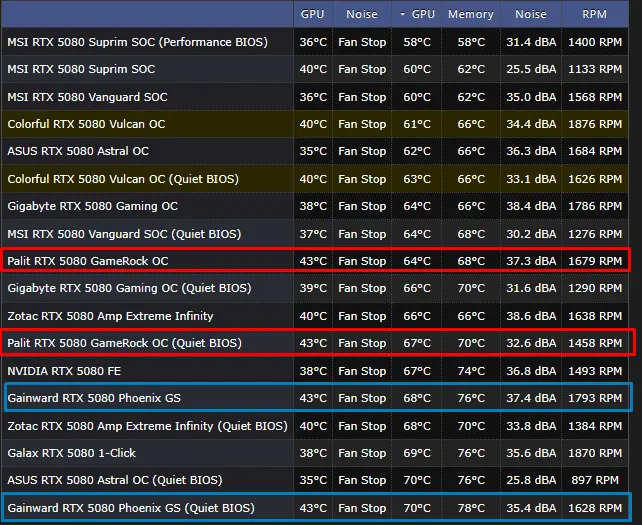Screen dimensions: 642x525
Task: Select Gainward RTX 5080 Phoenix GS (Quiet BIOS)
Action: [131, 508]
